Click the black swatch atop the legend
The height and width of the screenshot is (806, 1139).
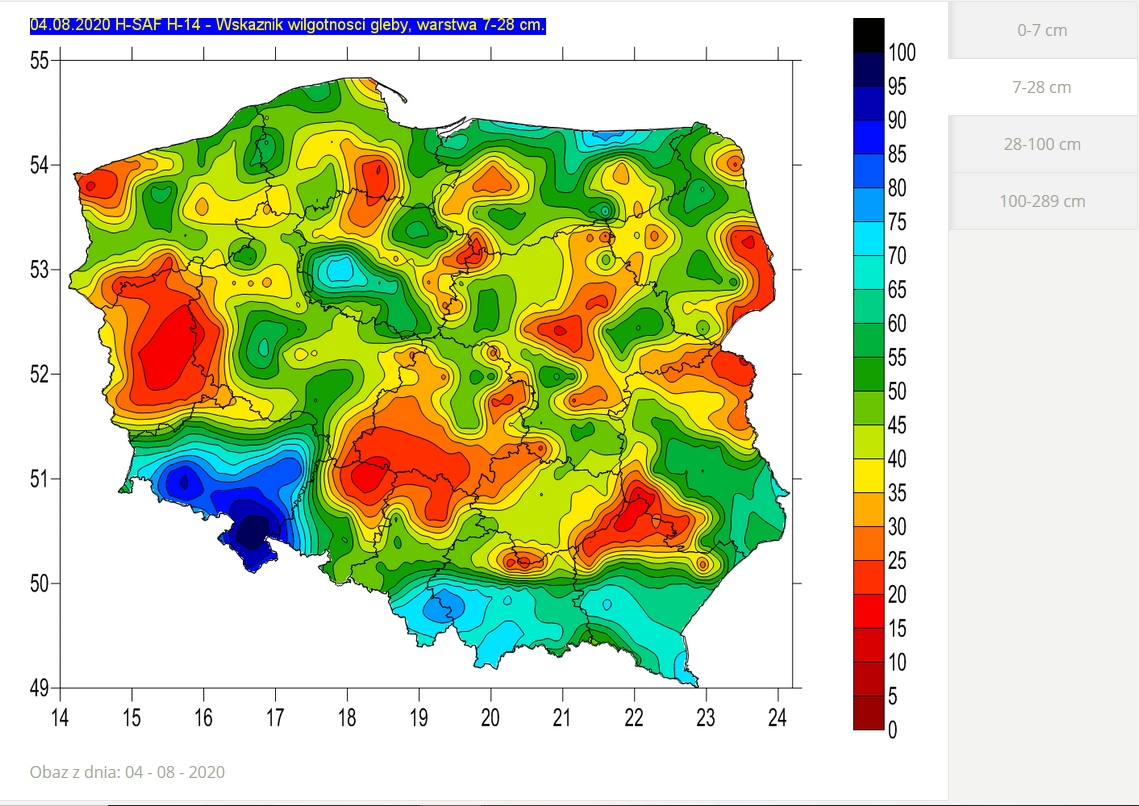click(x=868, y=35)
